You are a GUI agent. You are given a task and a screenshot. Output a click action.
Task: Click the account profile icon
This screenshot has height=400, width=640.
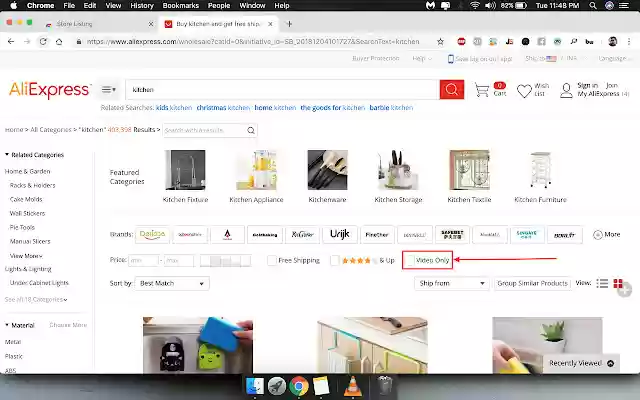coord(566,91)
